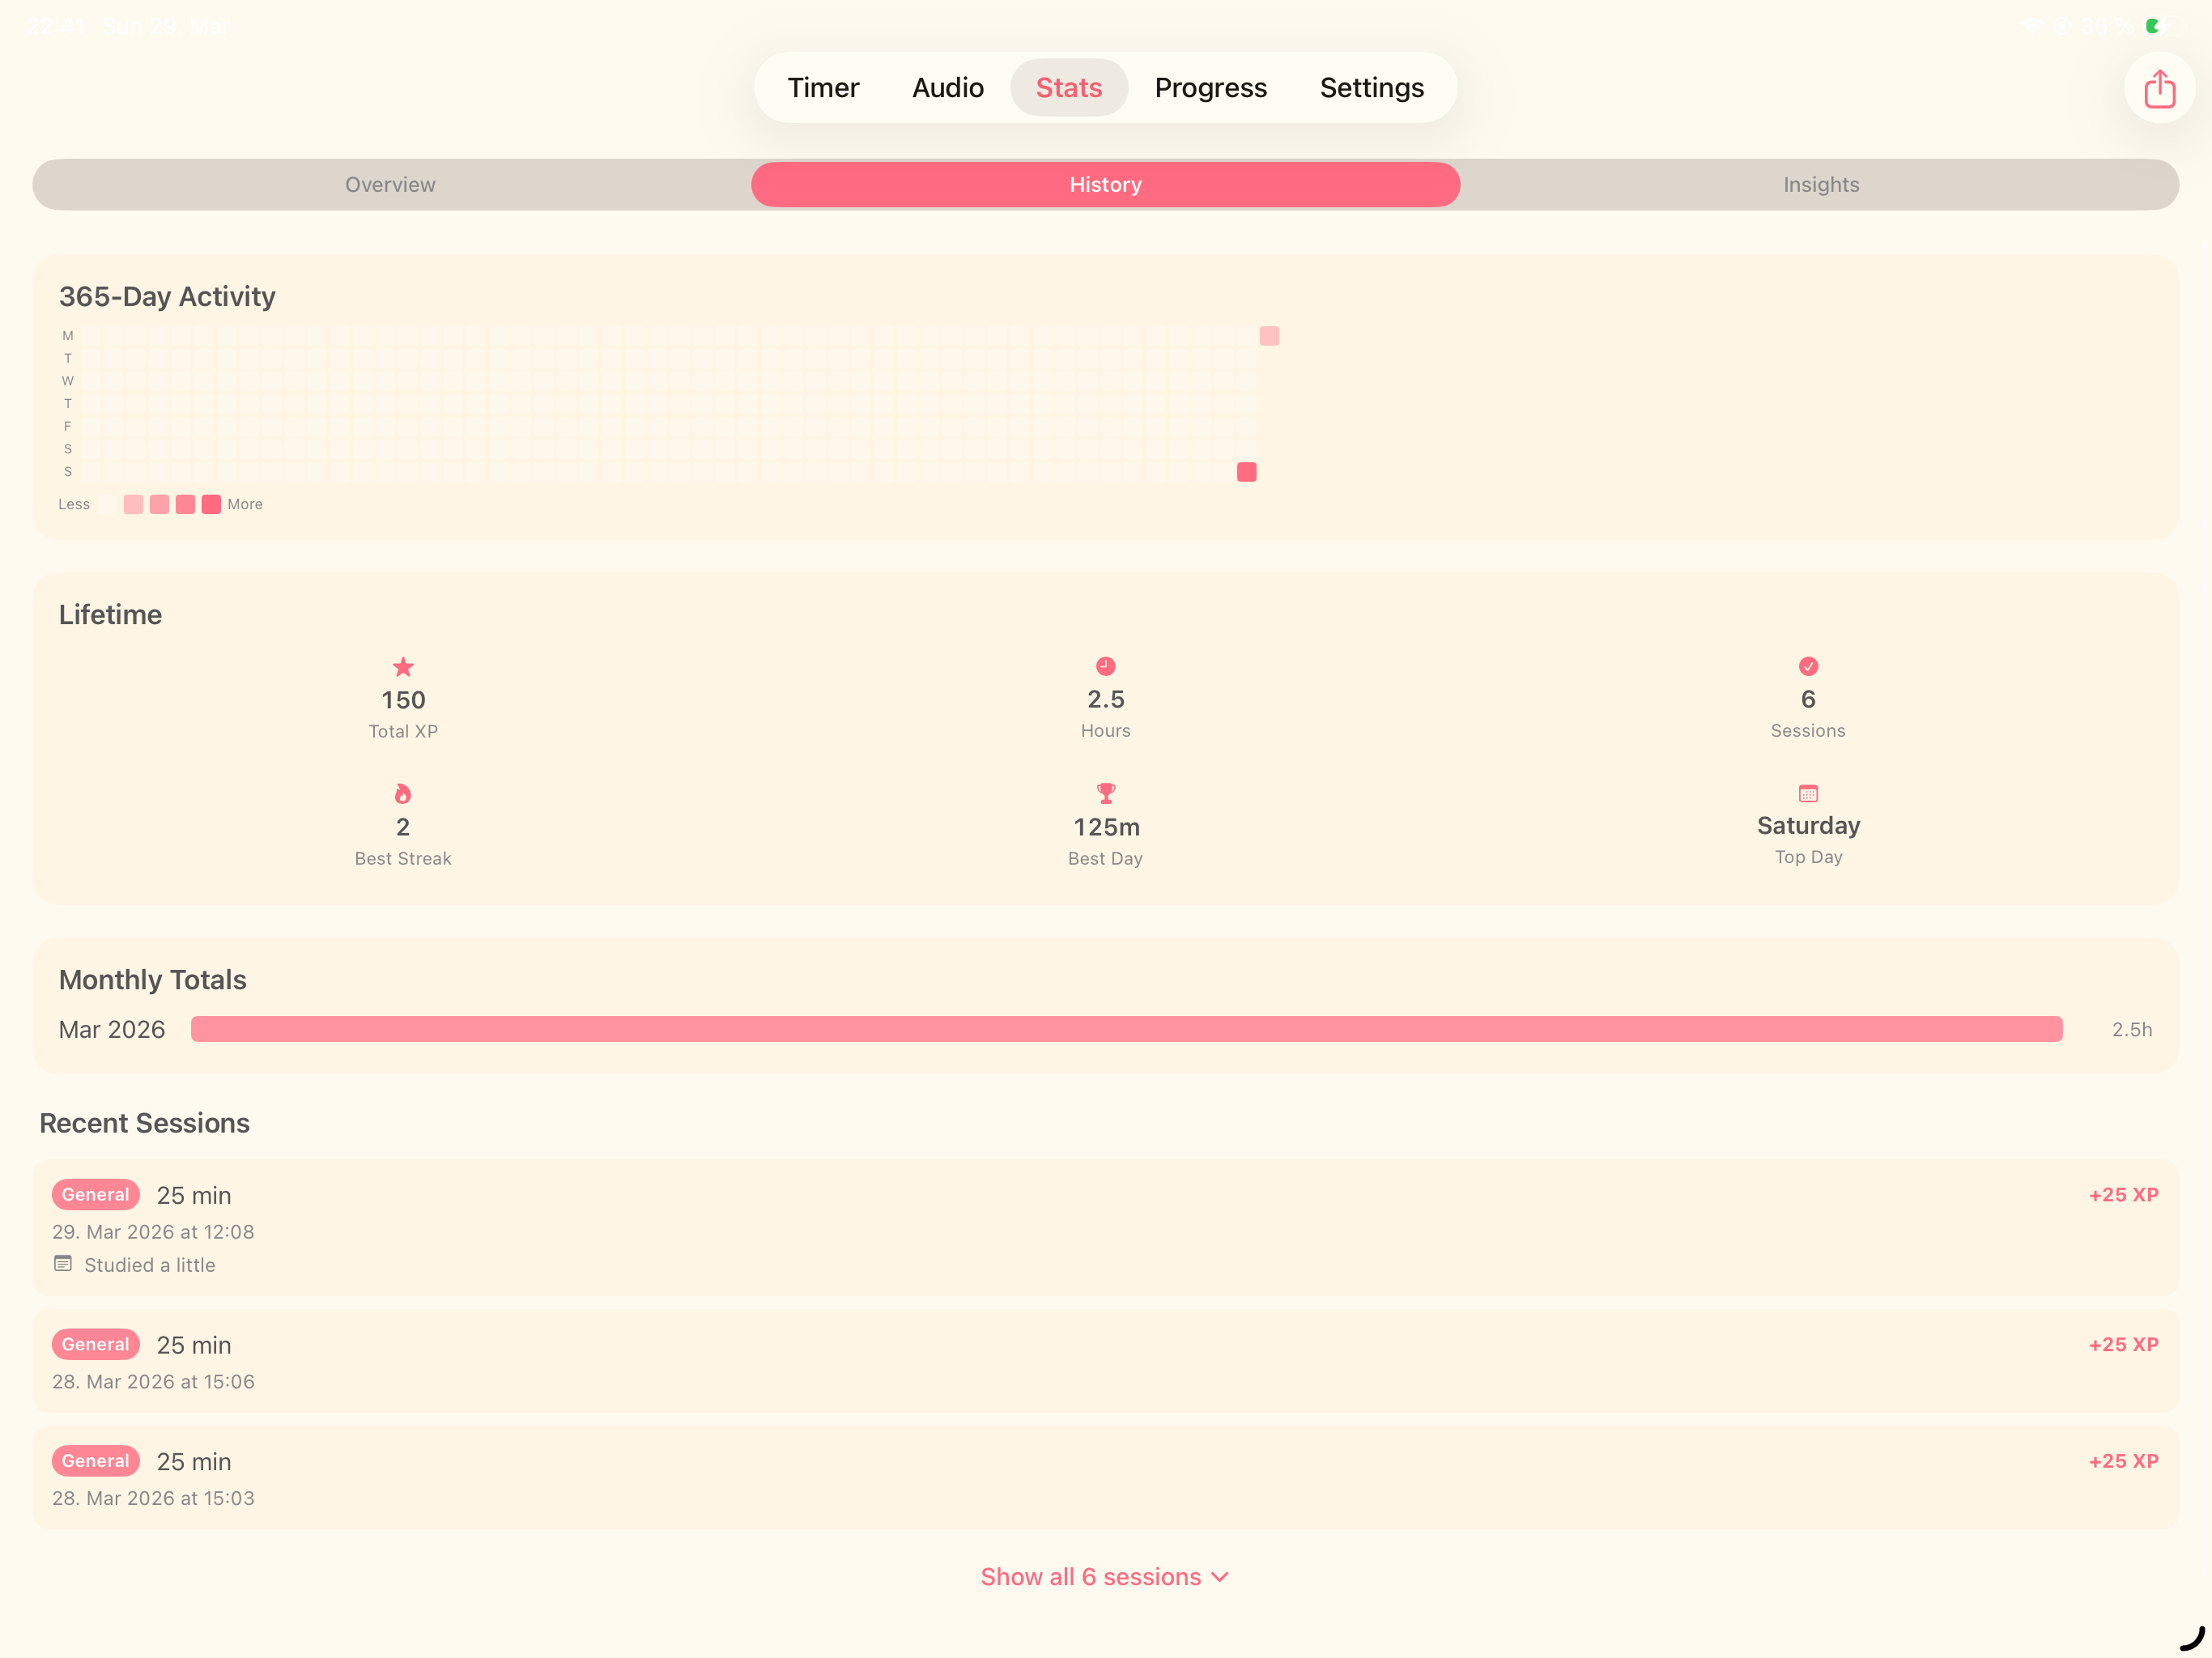Image resolution: width=2212 pixels, height=1658 pixels.
Task: Click the Mar 2026 monthly total bar
Action: pyautogui.click(x=1126, y=1029)
